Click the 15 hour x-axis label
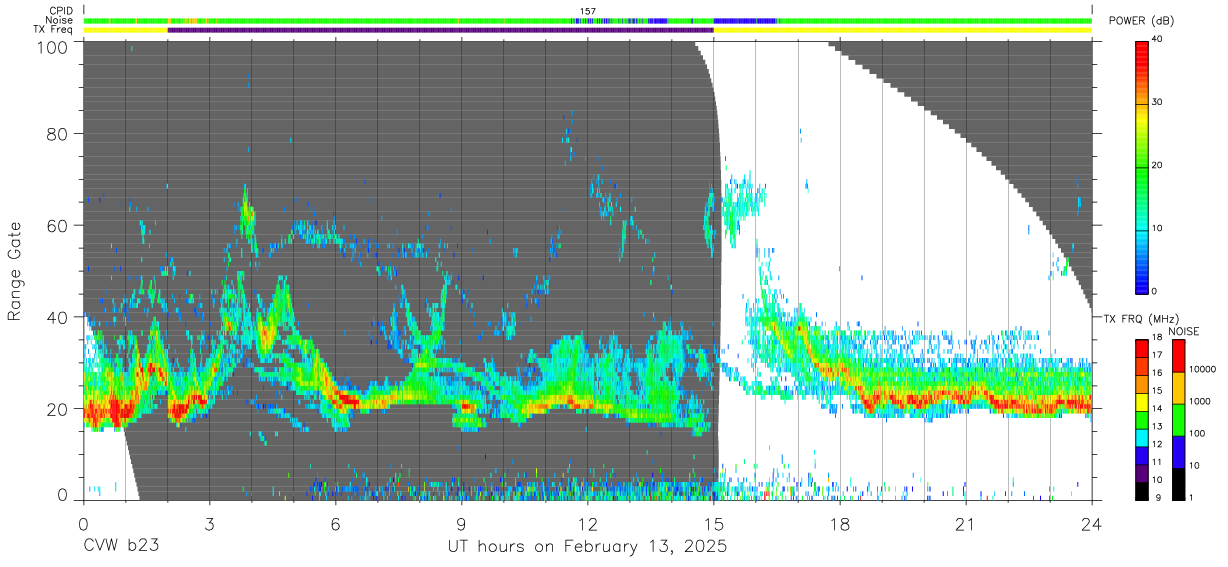 pos(714,524)
